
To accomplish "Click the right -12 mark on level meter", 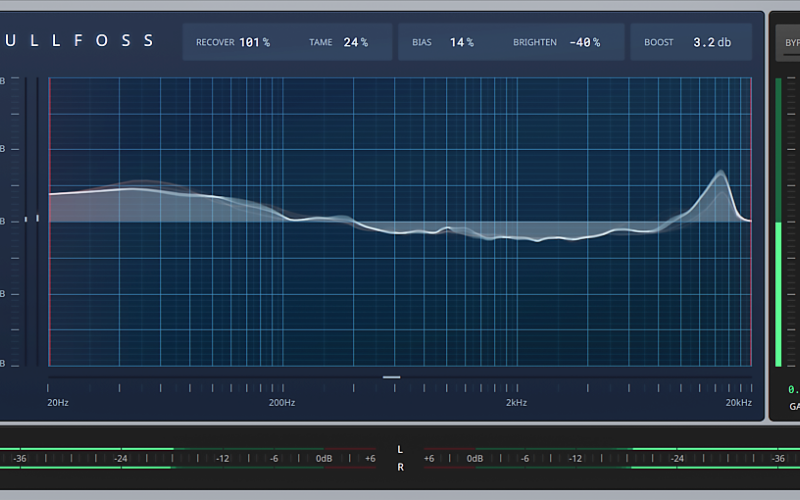I will click(x=575, y=459).
